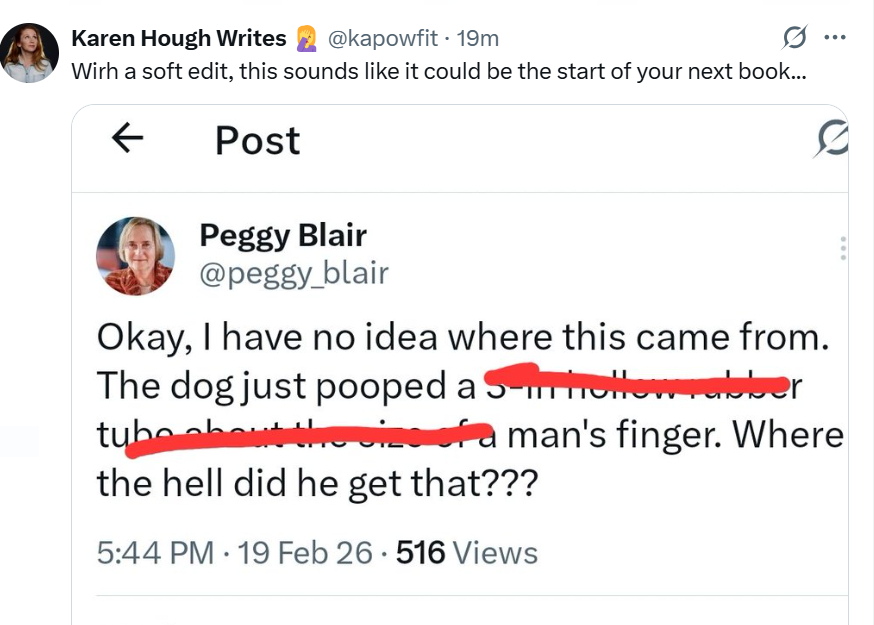The width and height of the screenshot is (874, 625).
Task: Click the facepalm emoji beside Karen's name
Action: (304, 39)
